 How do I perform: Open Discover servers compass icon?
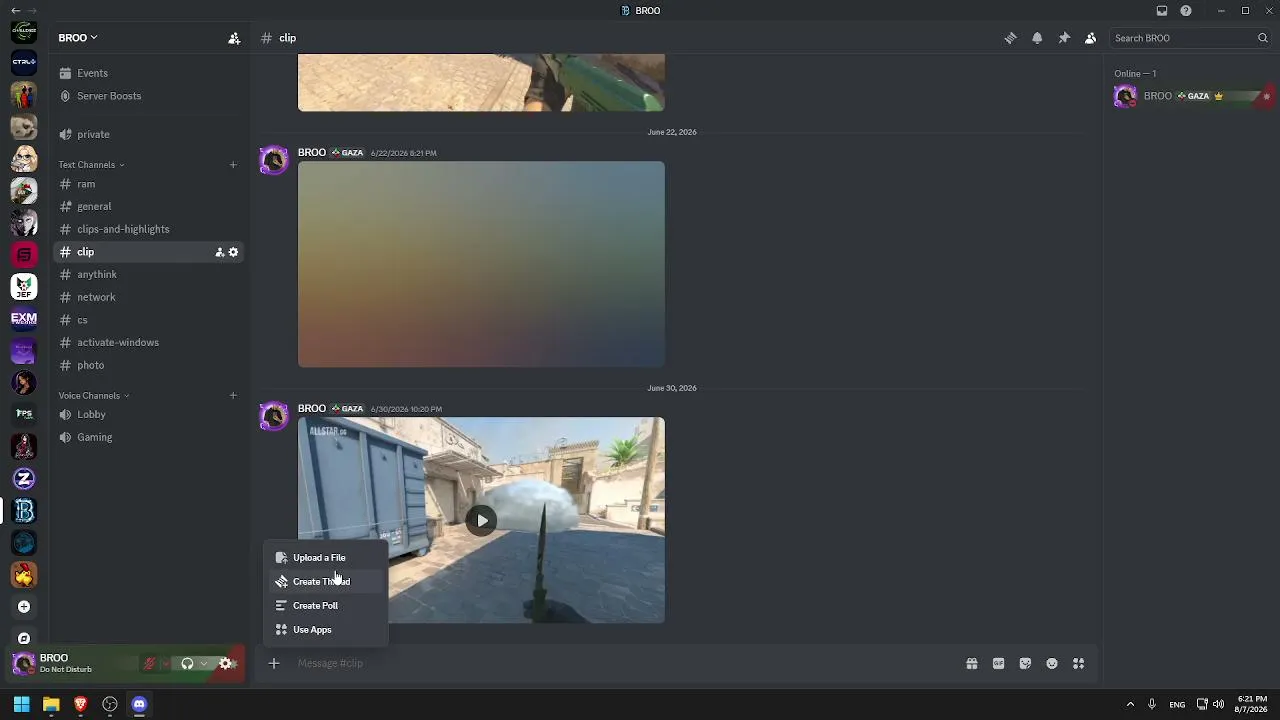[x=24, y=638]
